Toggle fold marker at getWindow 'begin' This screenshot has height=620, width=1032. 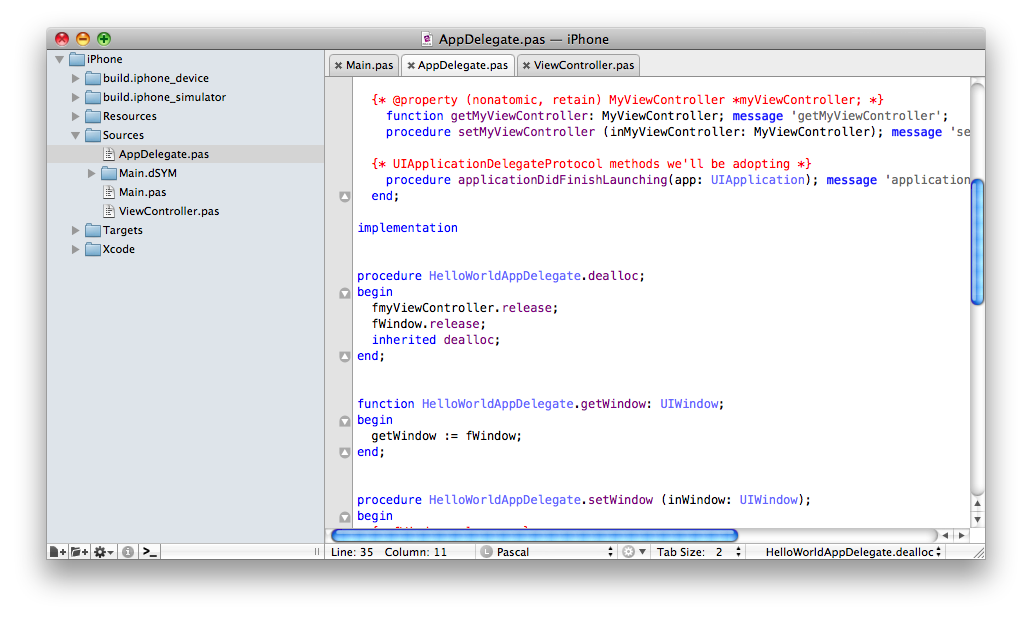pyautogui.click(x=344, y=421)
